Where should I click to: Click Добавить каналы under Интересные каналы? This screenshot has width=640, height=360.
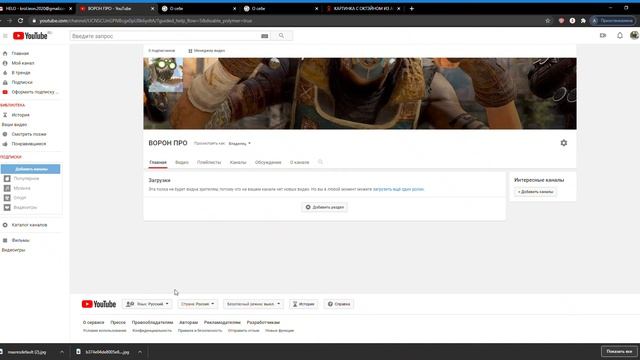[x=535, y=192]
